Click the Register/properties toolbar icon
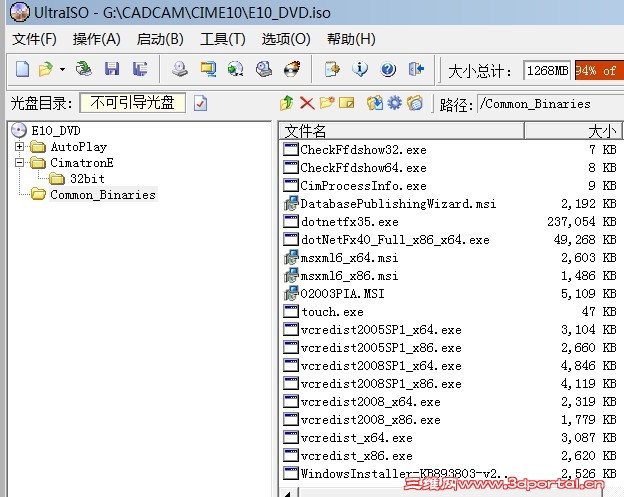The height and width of the screenshot is (497, 624). click(332, 69)
